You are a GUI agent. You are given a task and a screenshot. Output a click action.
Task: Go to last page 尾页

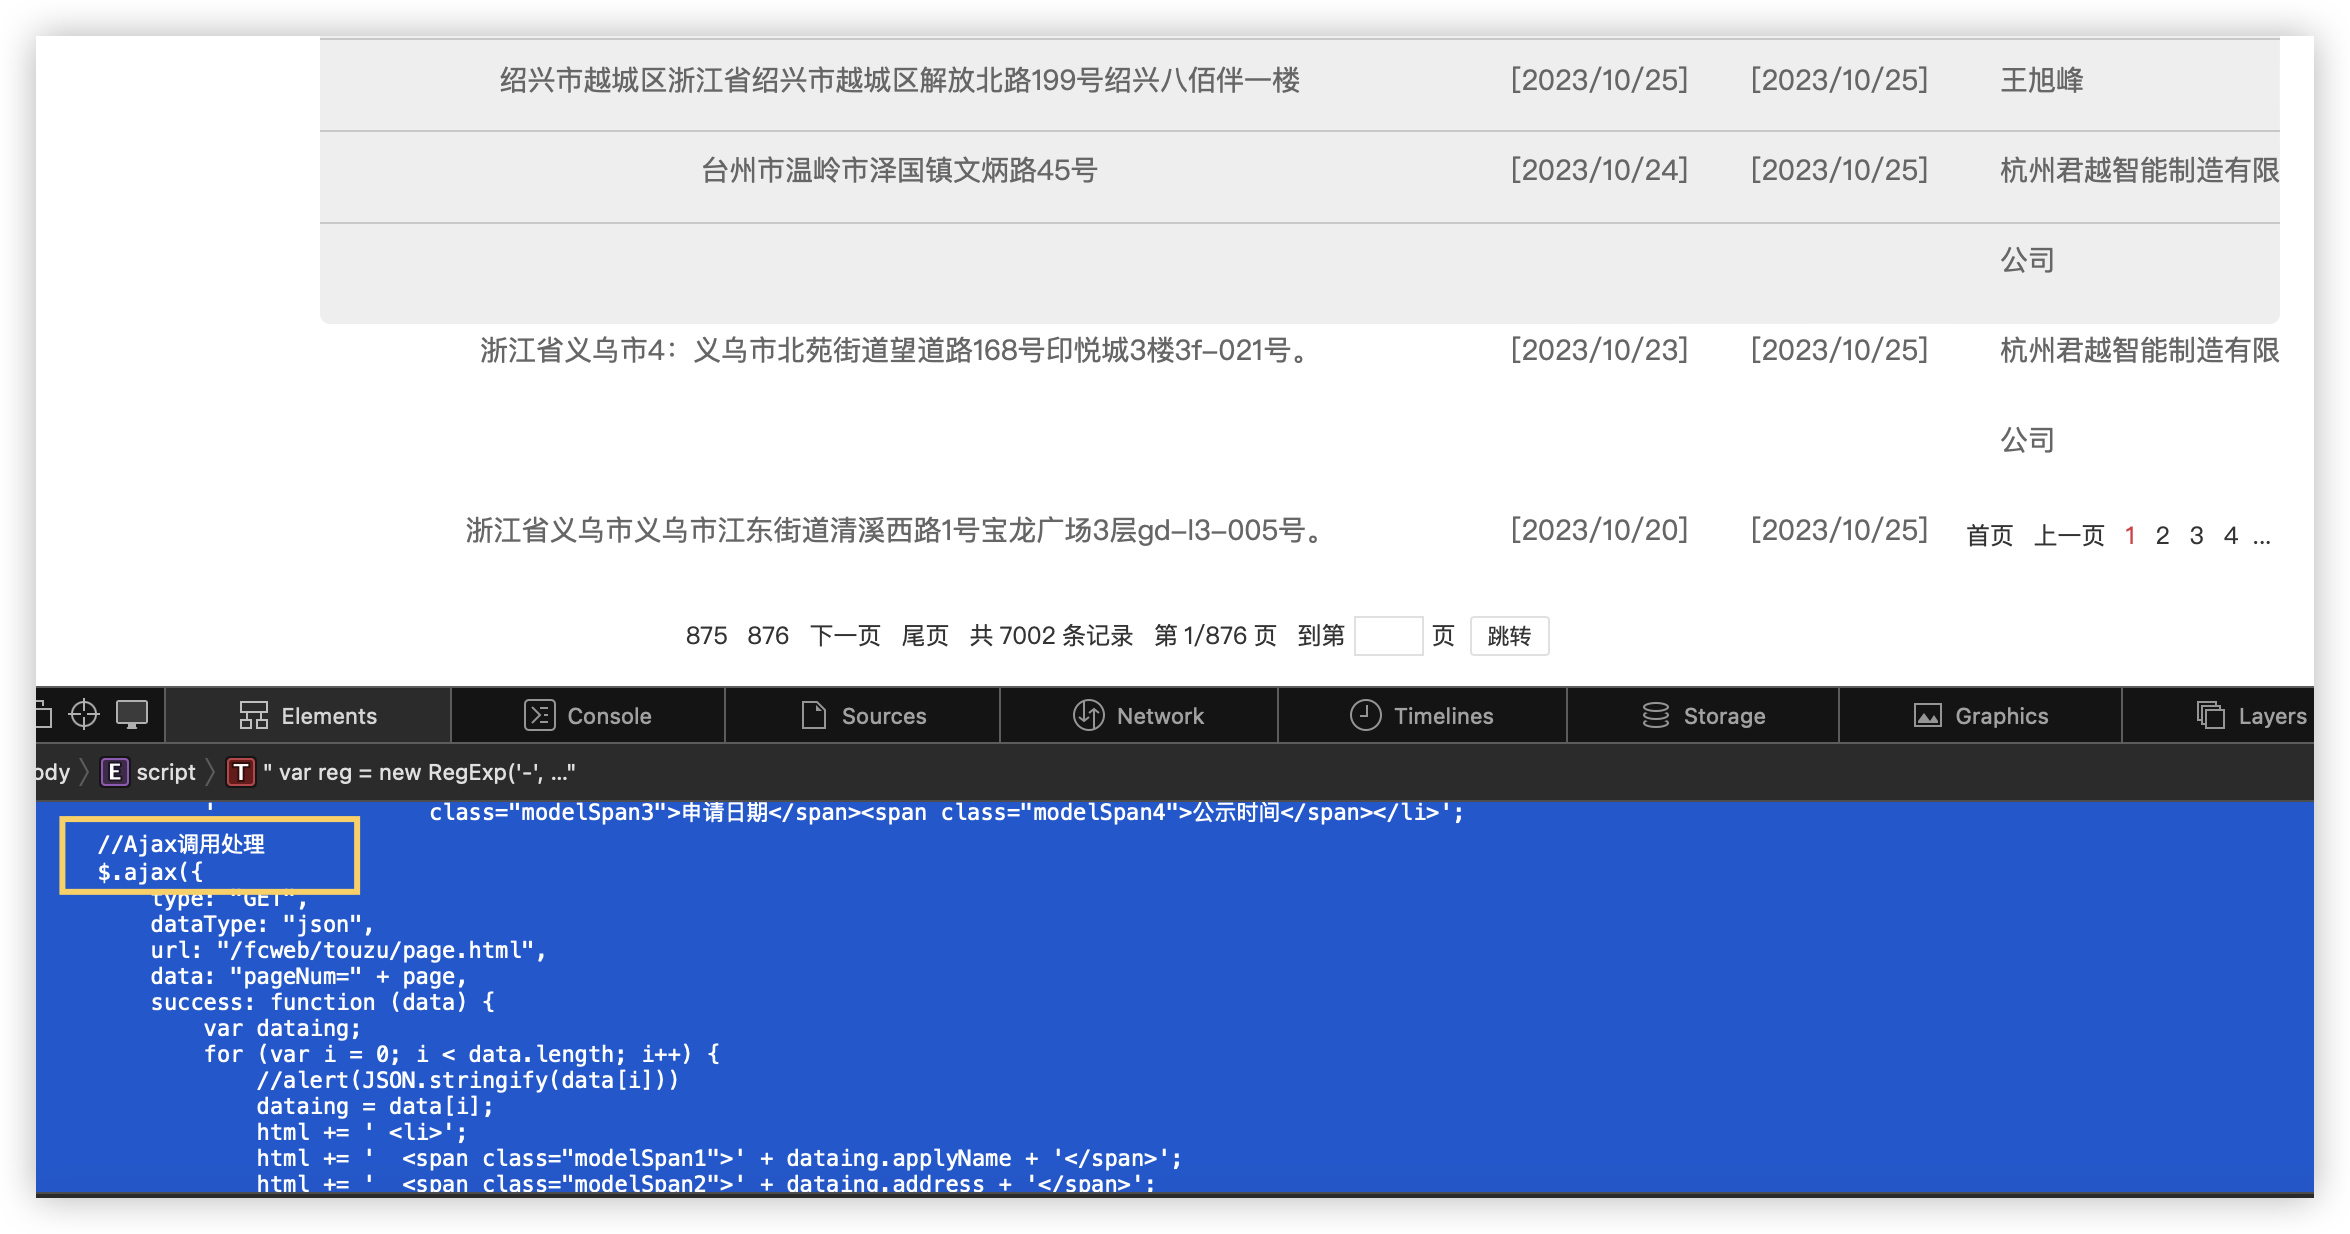pos(925,636)
